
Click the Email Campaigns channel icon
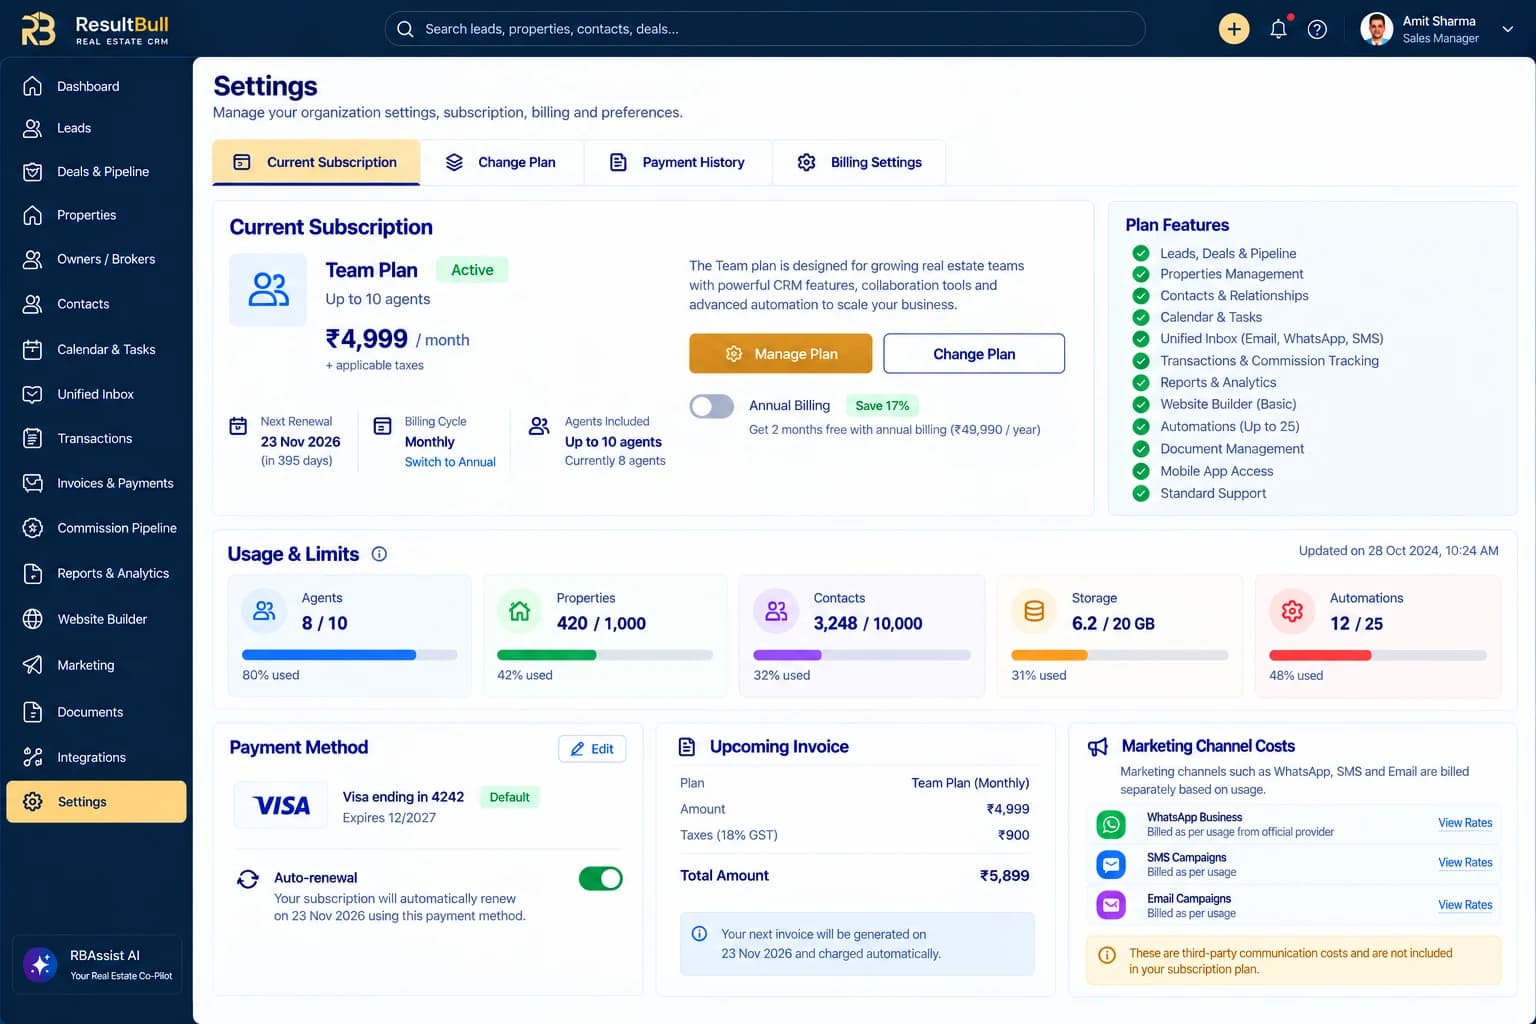(1111, 905)
